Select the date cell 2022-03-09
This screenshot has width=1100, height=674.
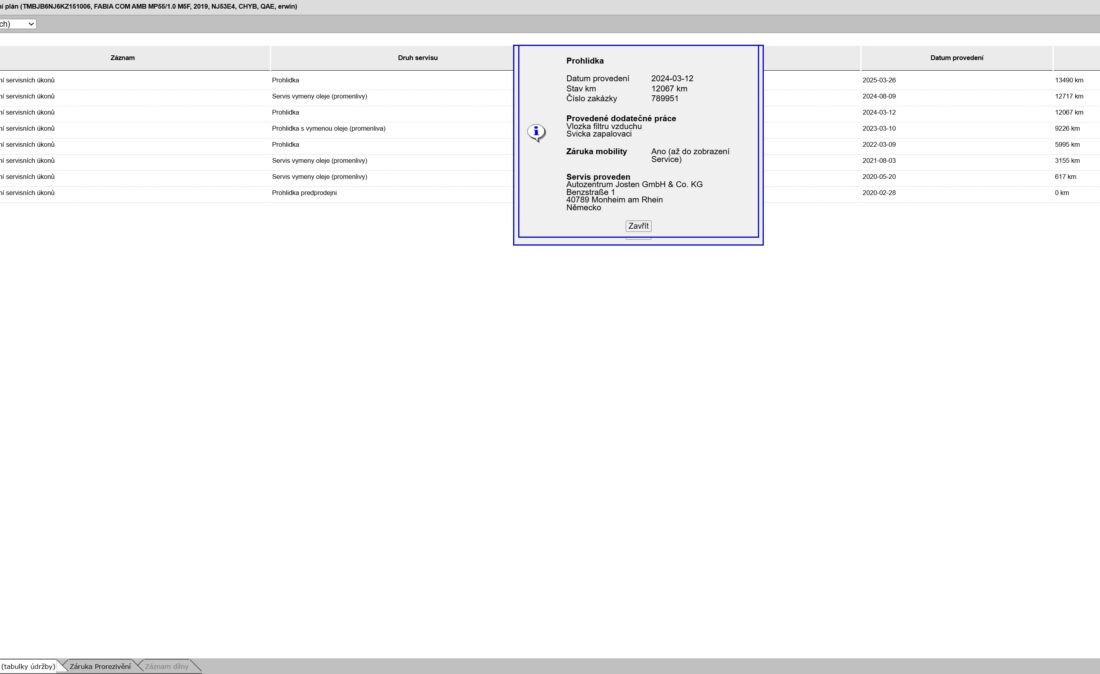point(879,145)
